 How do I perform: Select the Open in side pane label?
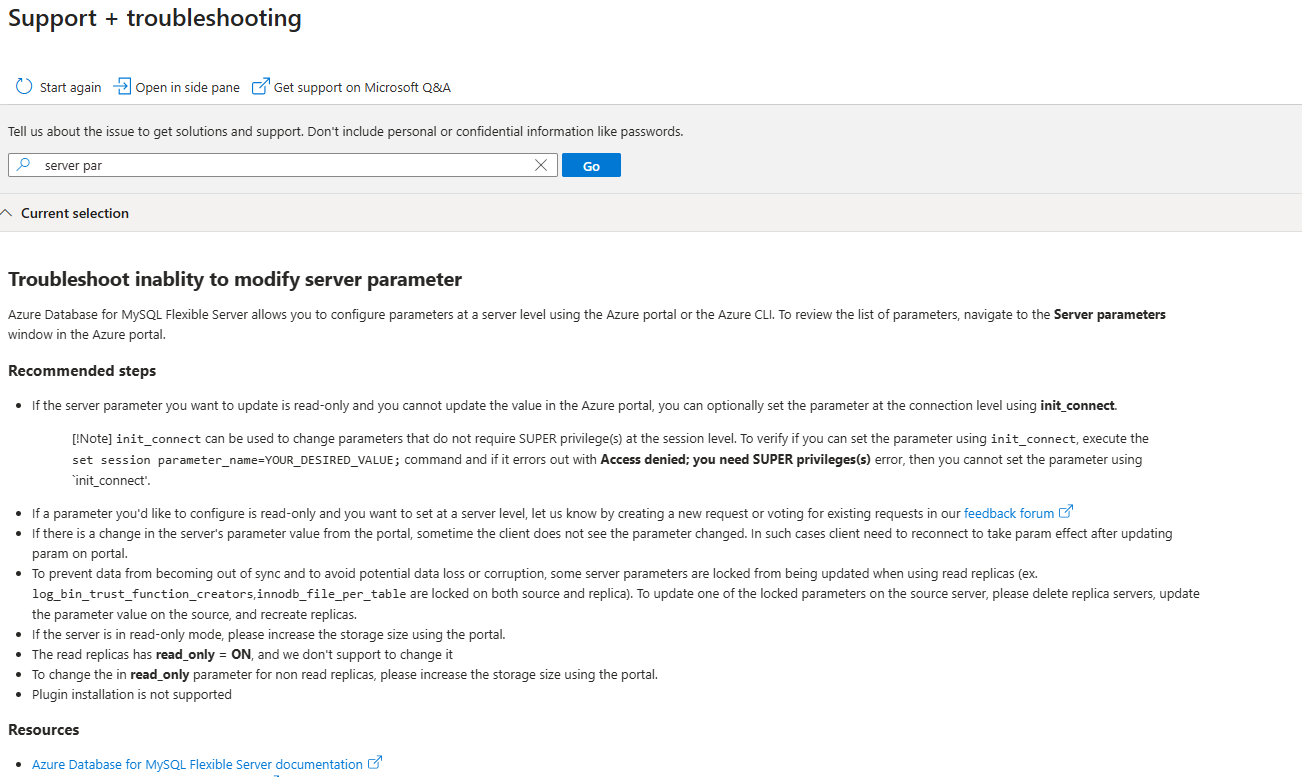click(187, 87)
